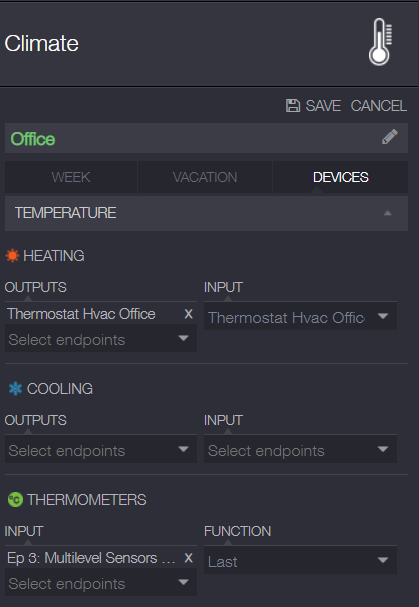Open heating outputs Select endpoints dropdown
Viewport: 419px width, 607px height.
tap(101, 339)
